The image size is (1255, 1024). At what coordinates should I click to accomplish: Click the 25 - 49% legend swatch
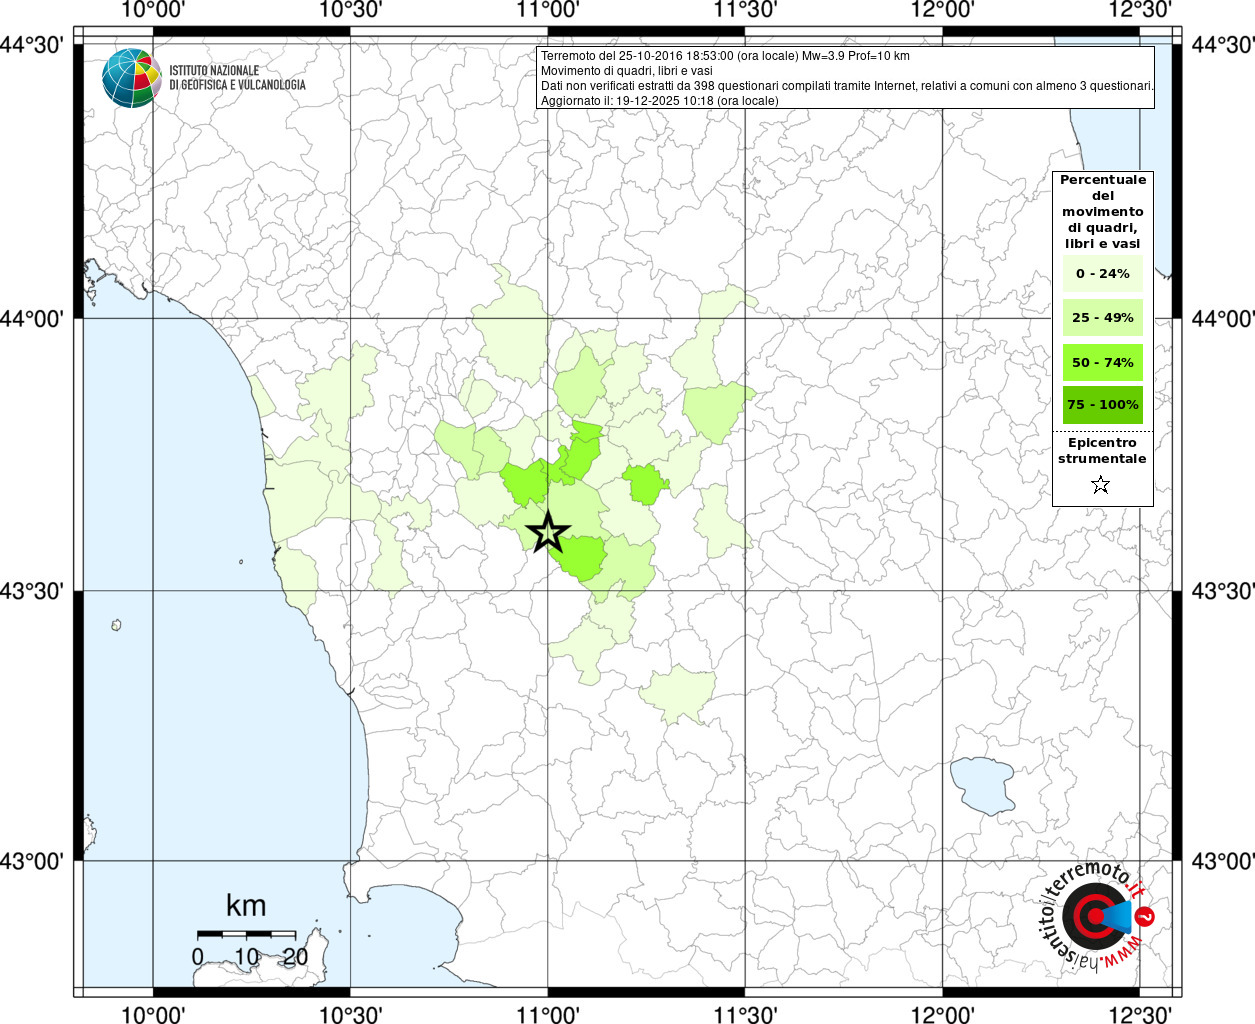(x=1103, y=317)
